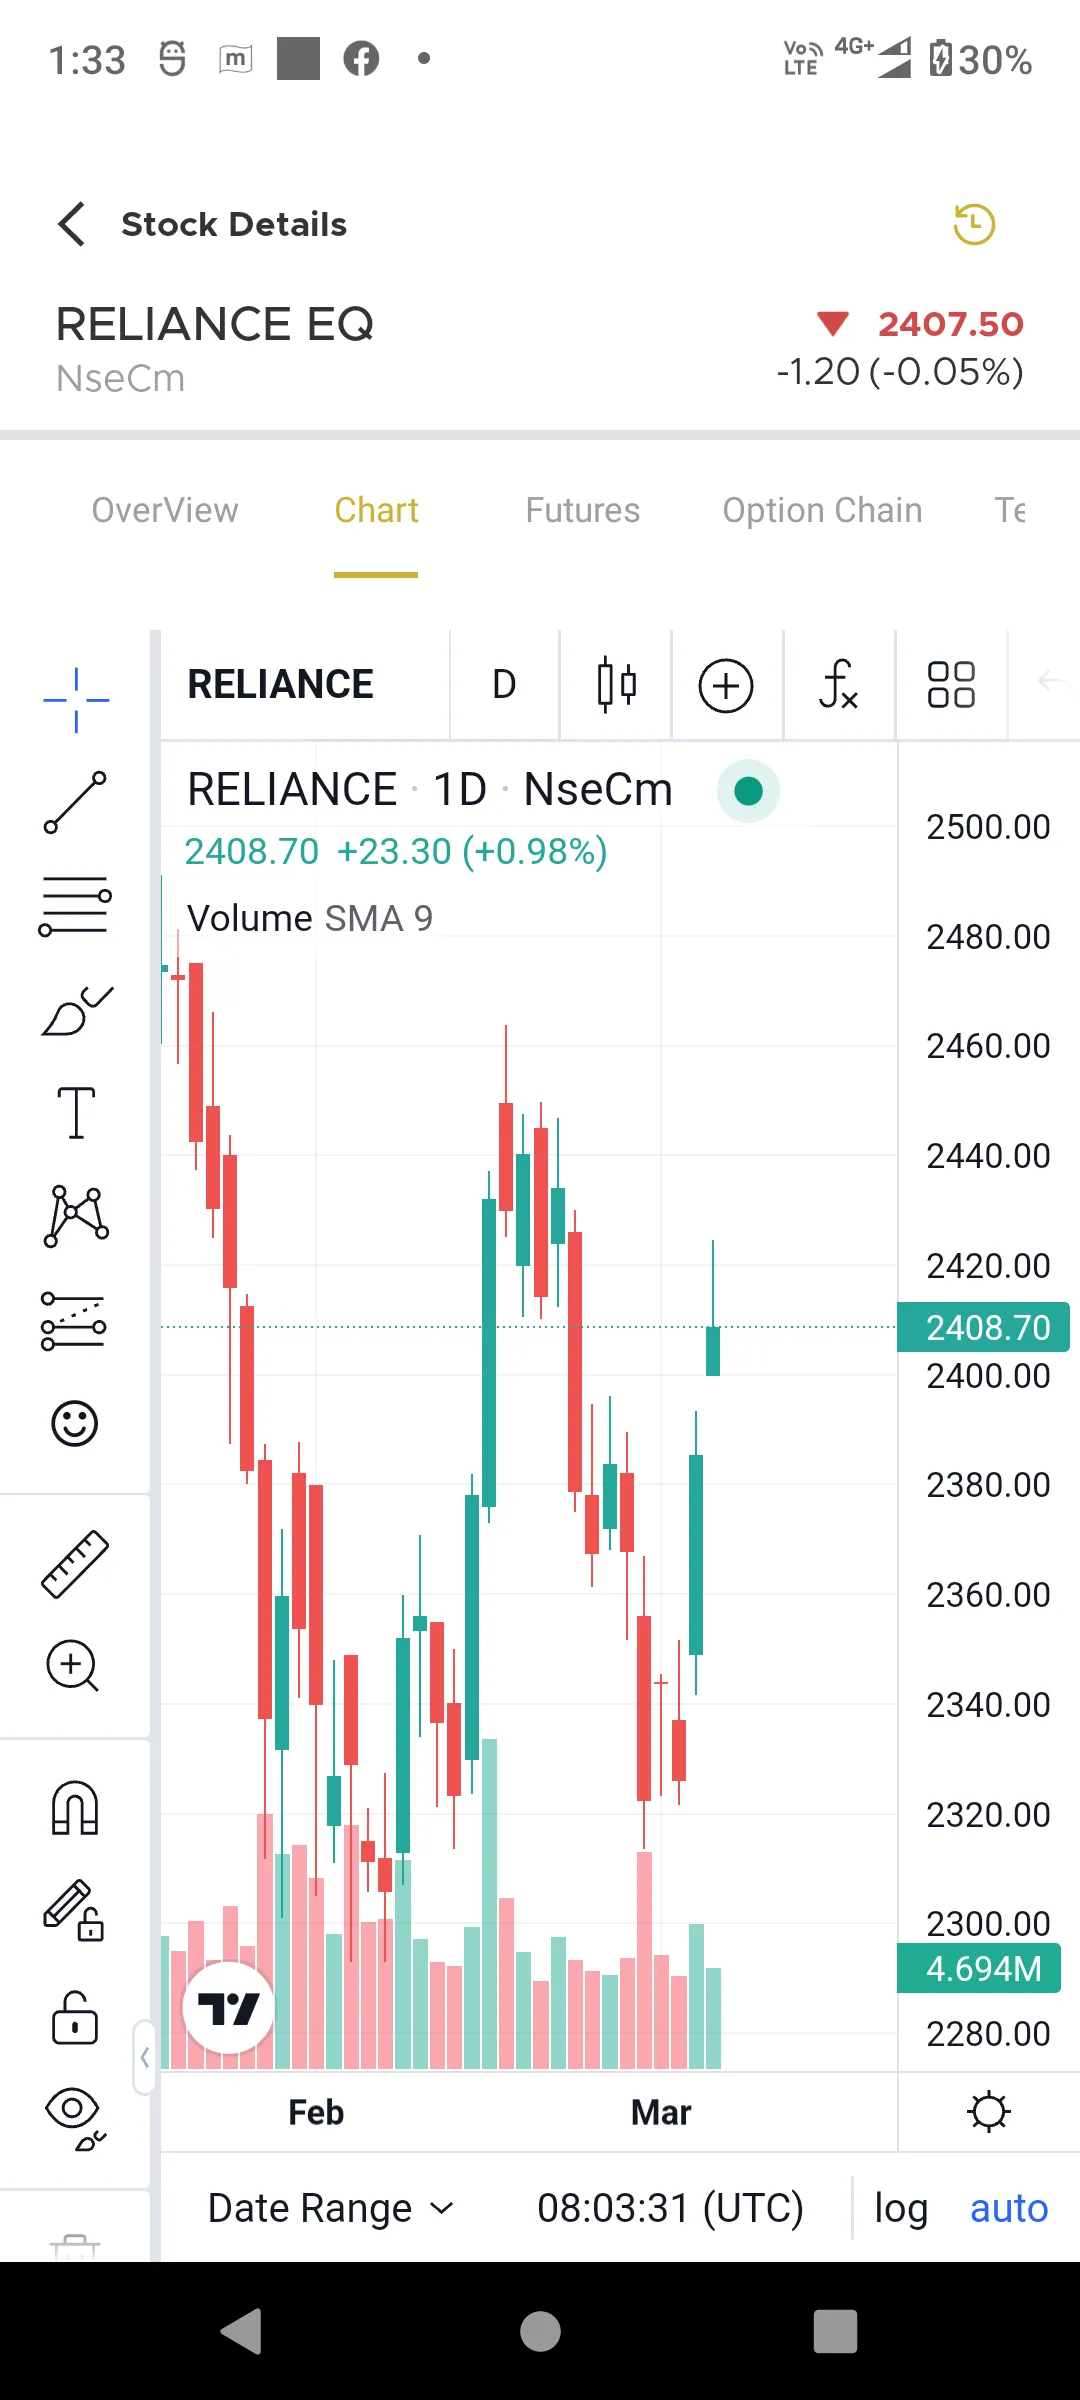The width and height of the screenshot is (1080, 2400).
Task: Select the Chart tab
Action: click(x=376, y=510)
